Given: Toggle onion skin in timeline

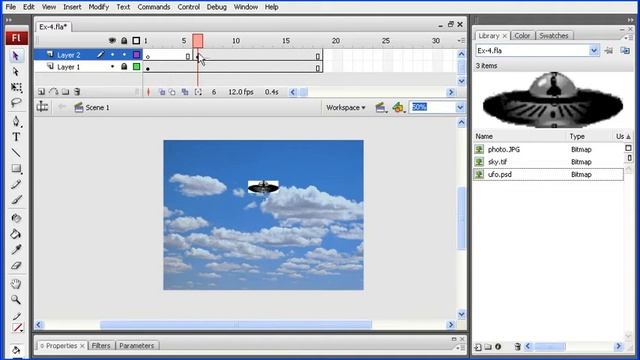Looking at the screenshot, I should click(162, 92).
